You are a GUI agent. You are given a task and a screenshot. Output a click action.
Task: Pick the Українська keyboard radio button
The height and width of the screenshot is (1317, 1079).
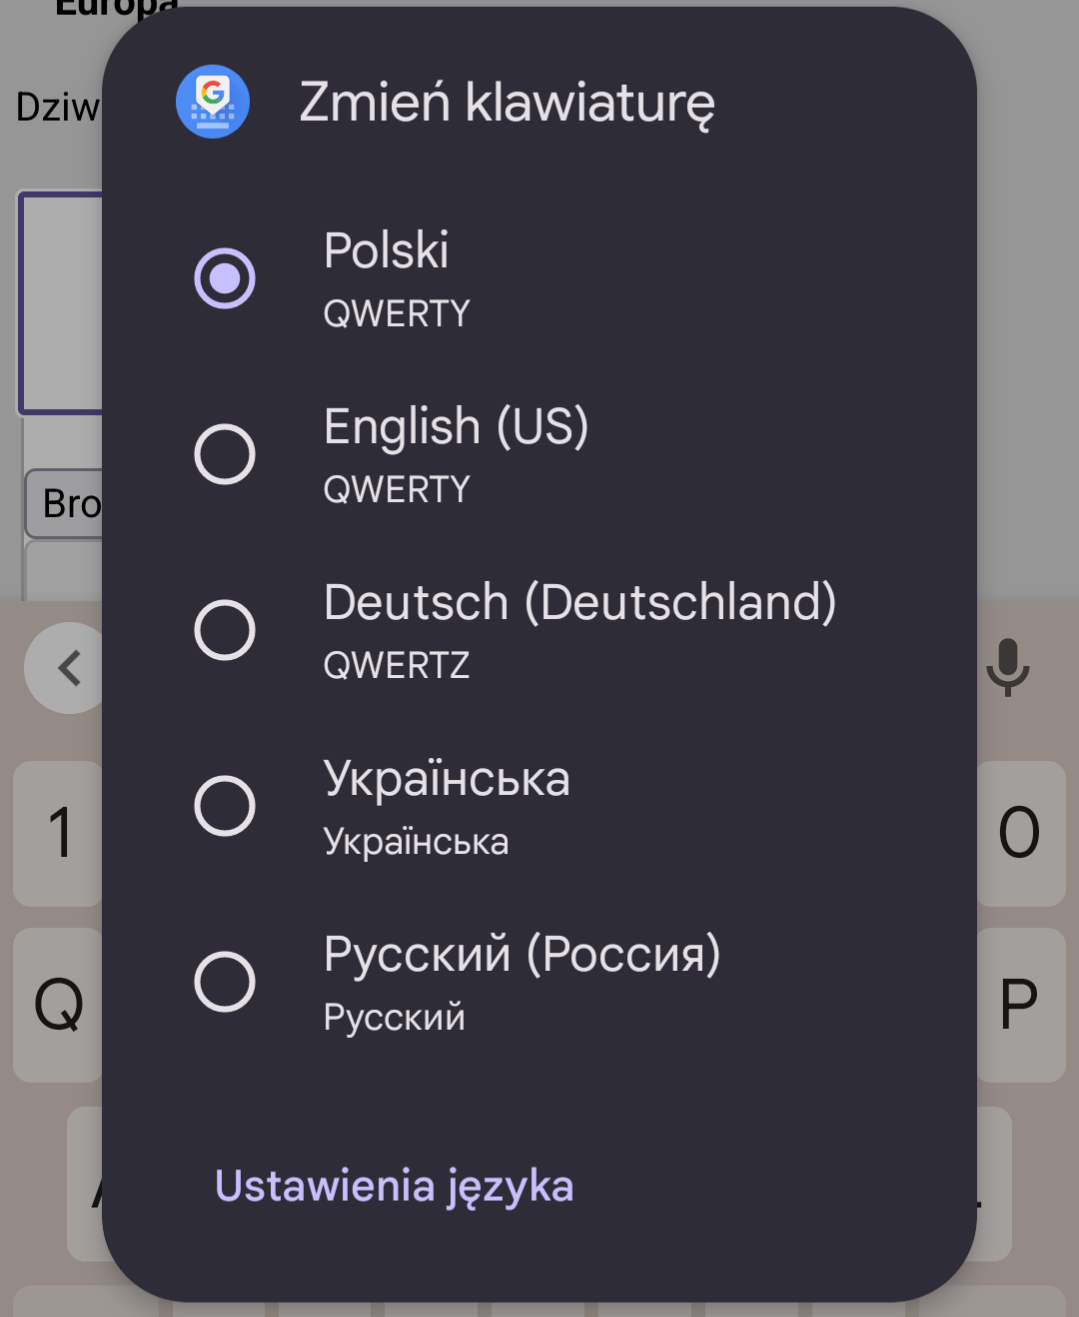point(225,806)
